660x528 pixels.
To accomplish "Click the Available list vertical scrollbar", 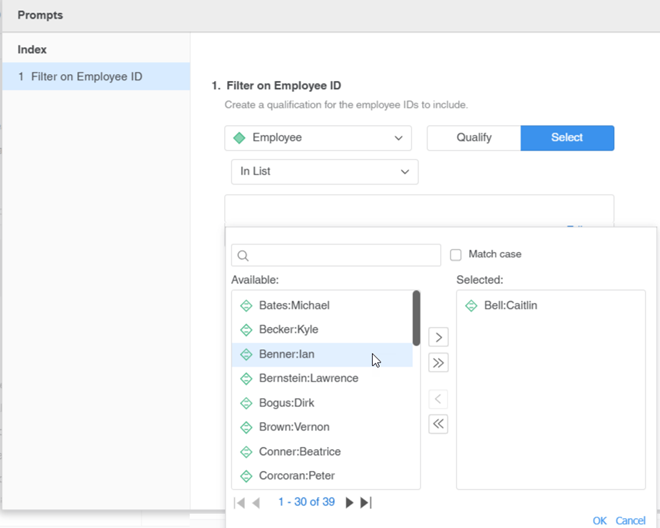I will tap(416, 318).
